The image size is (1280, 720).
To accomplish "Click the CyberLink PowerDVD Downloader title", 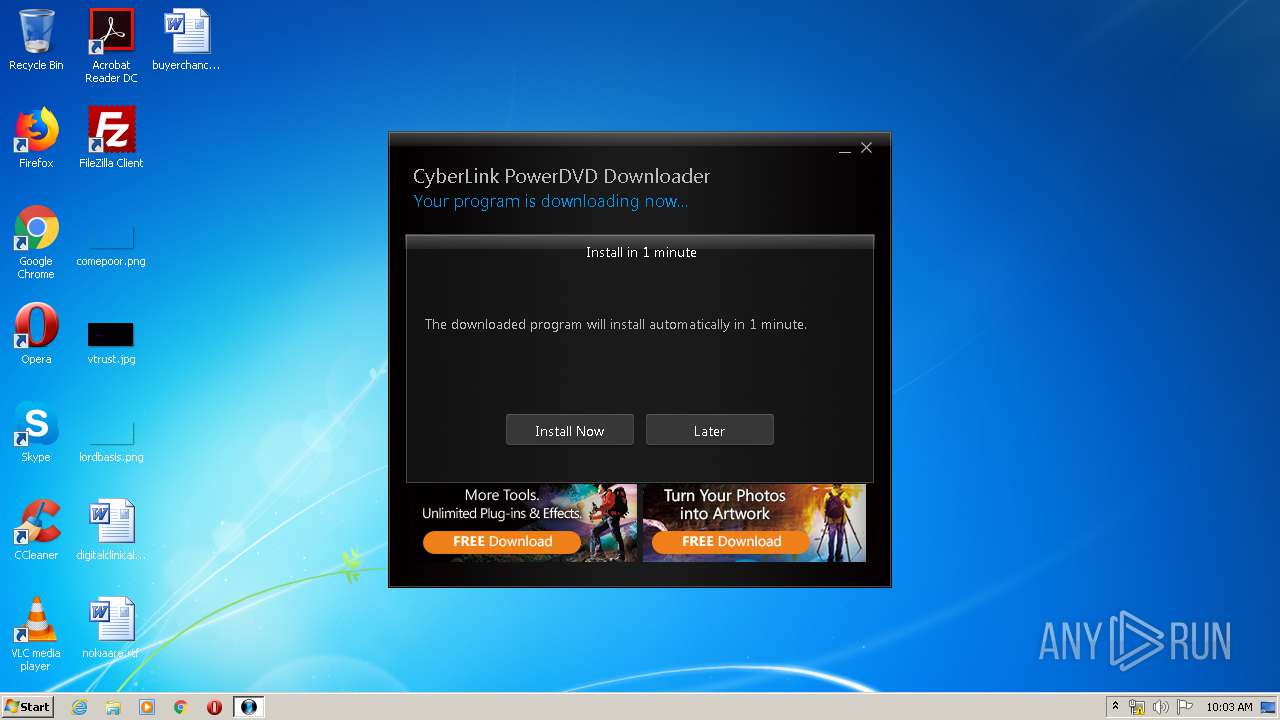I will coord(562,176).
